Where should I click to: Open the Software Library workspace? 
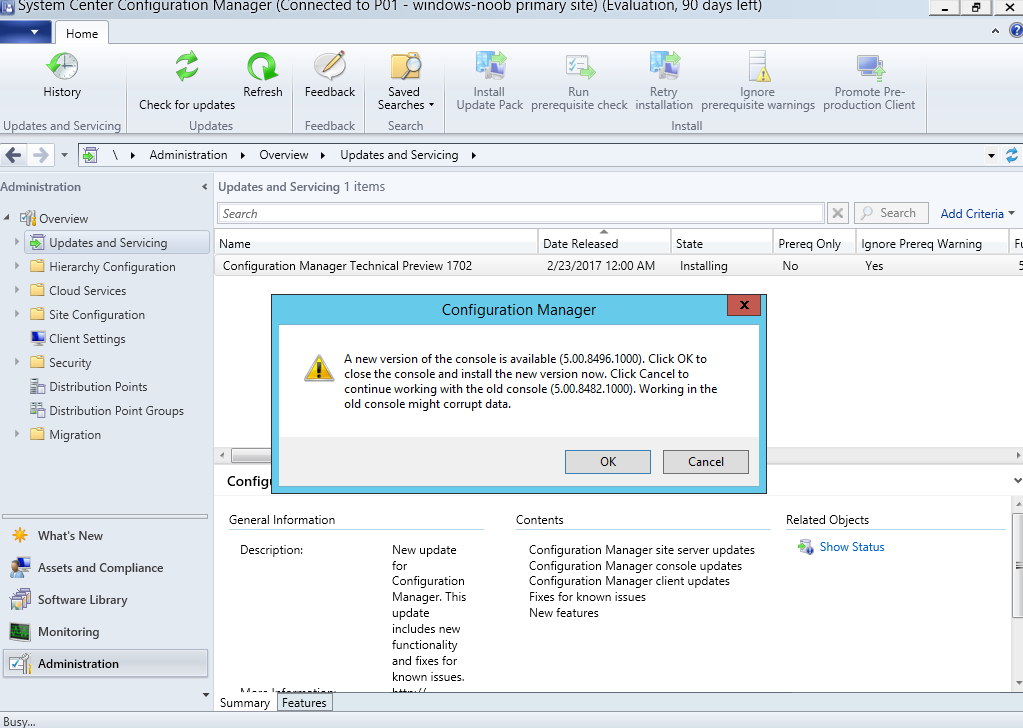(82, 599)
